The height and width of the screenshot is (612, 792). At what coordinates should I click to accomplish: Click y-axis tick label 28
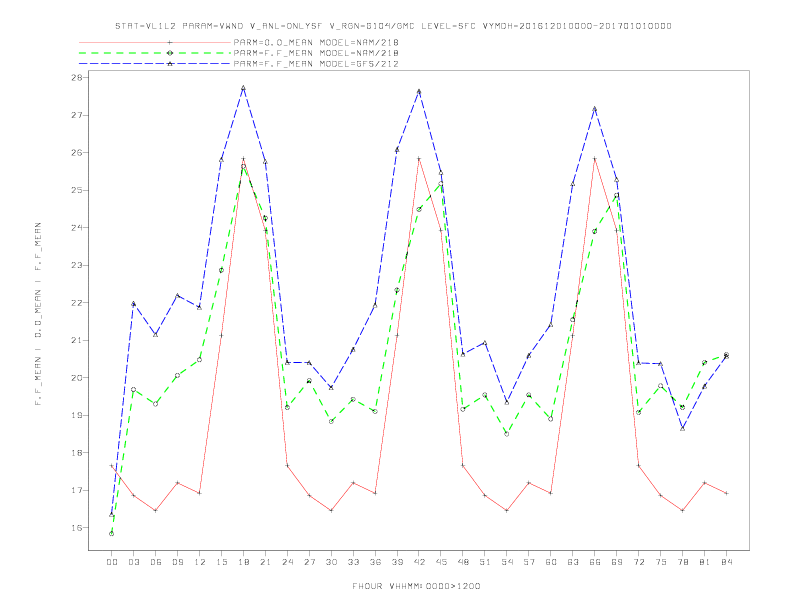[x=76, y=77]
